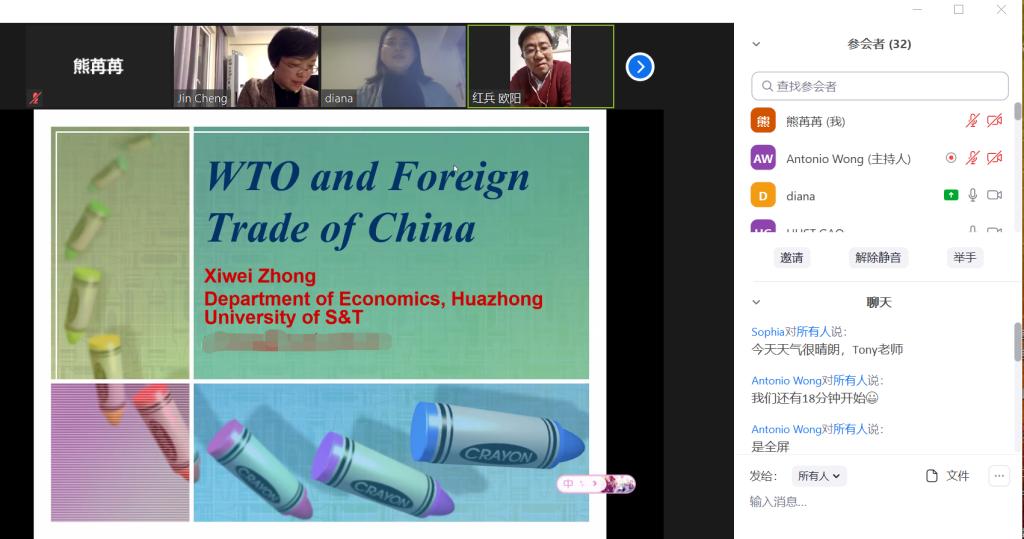Click the camera-off icon beside 熊苒苒 (我)

[x=994, y=121]
